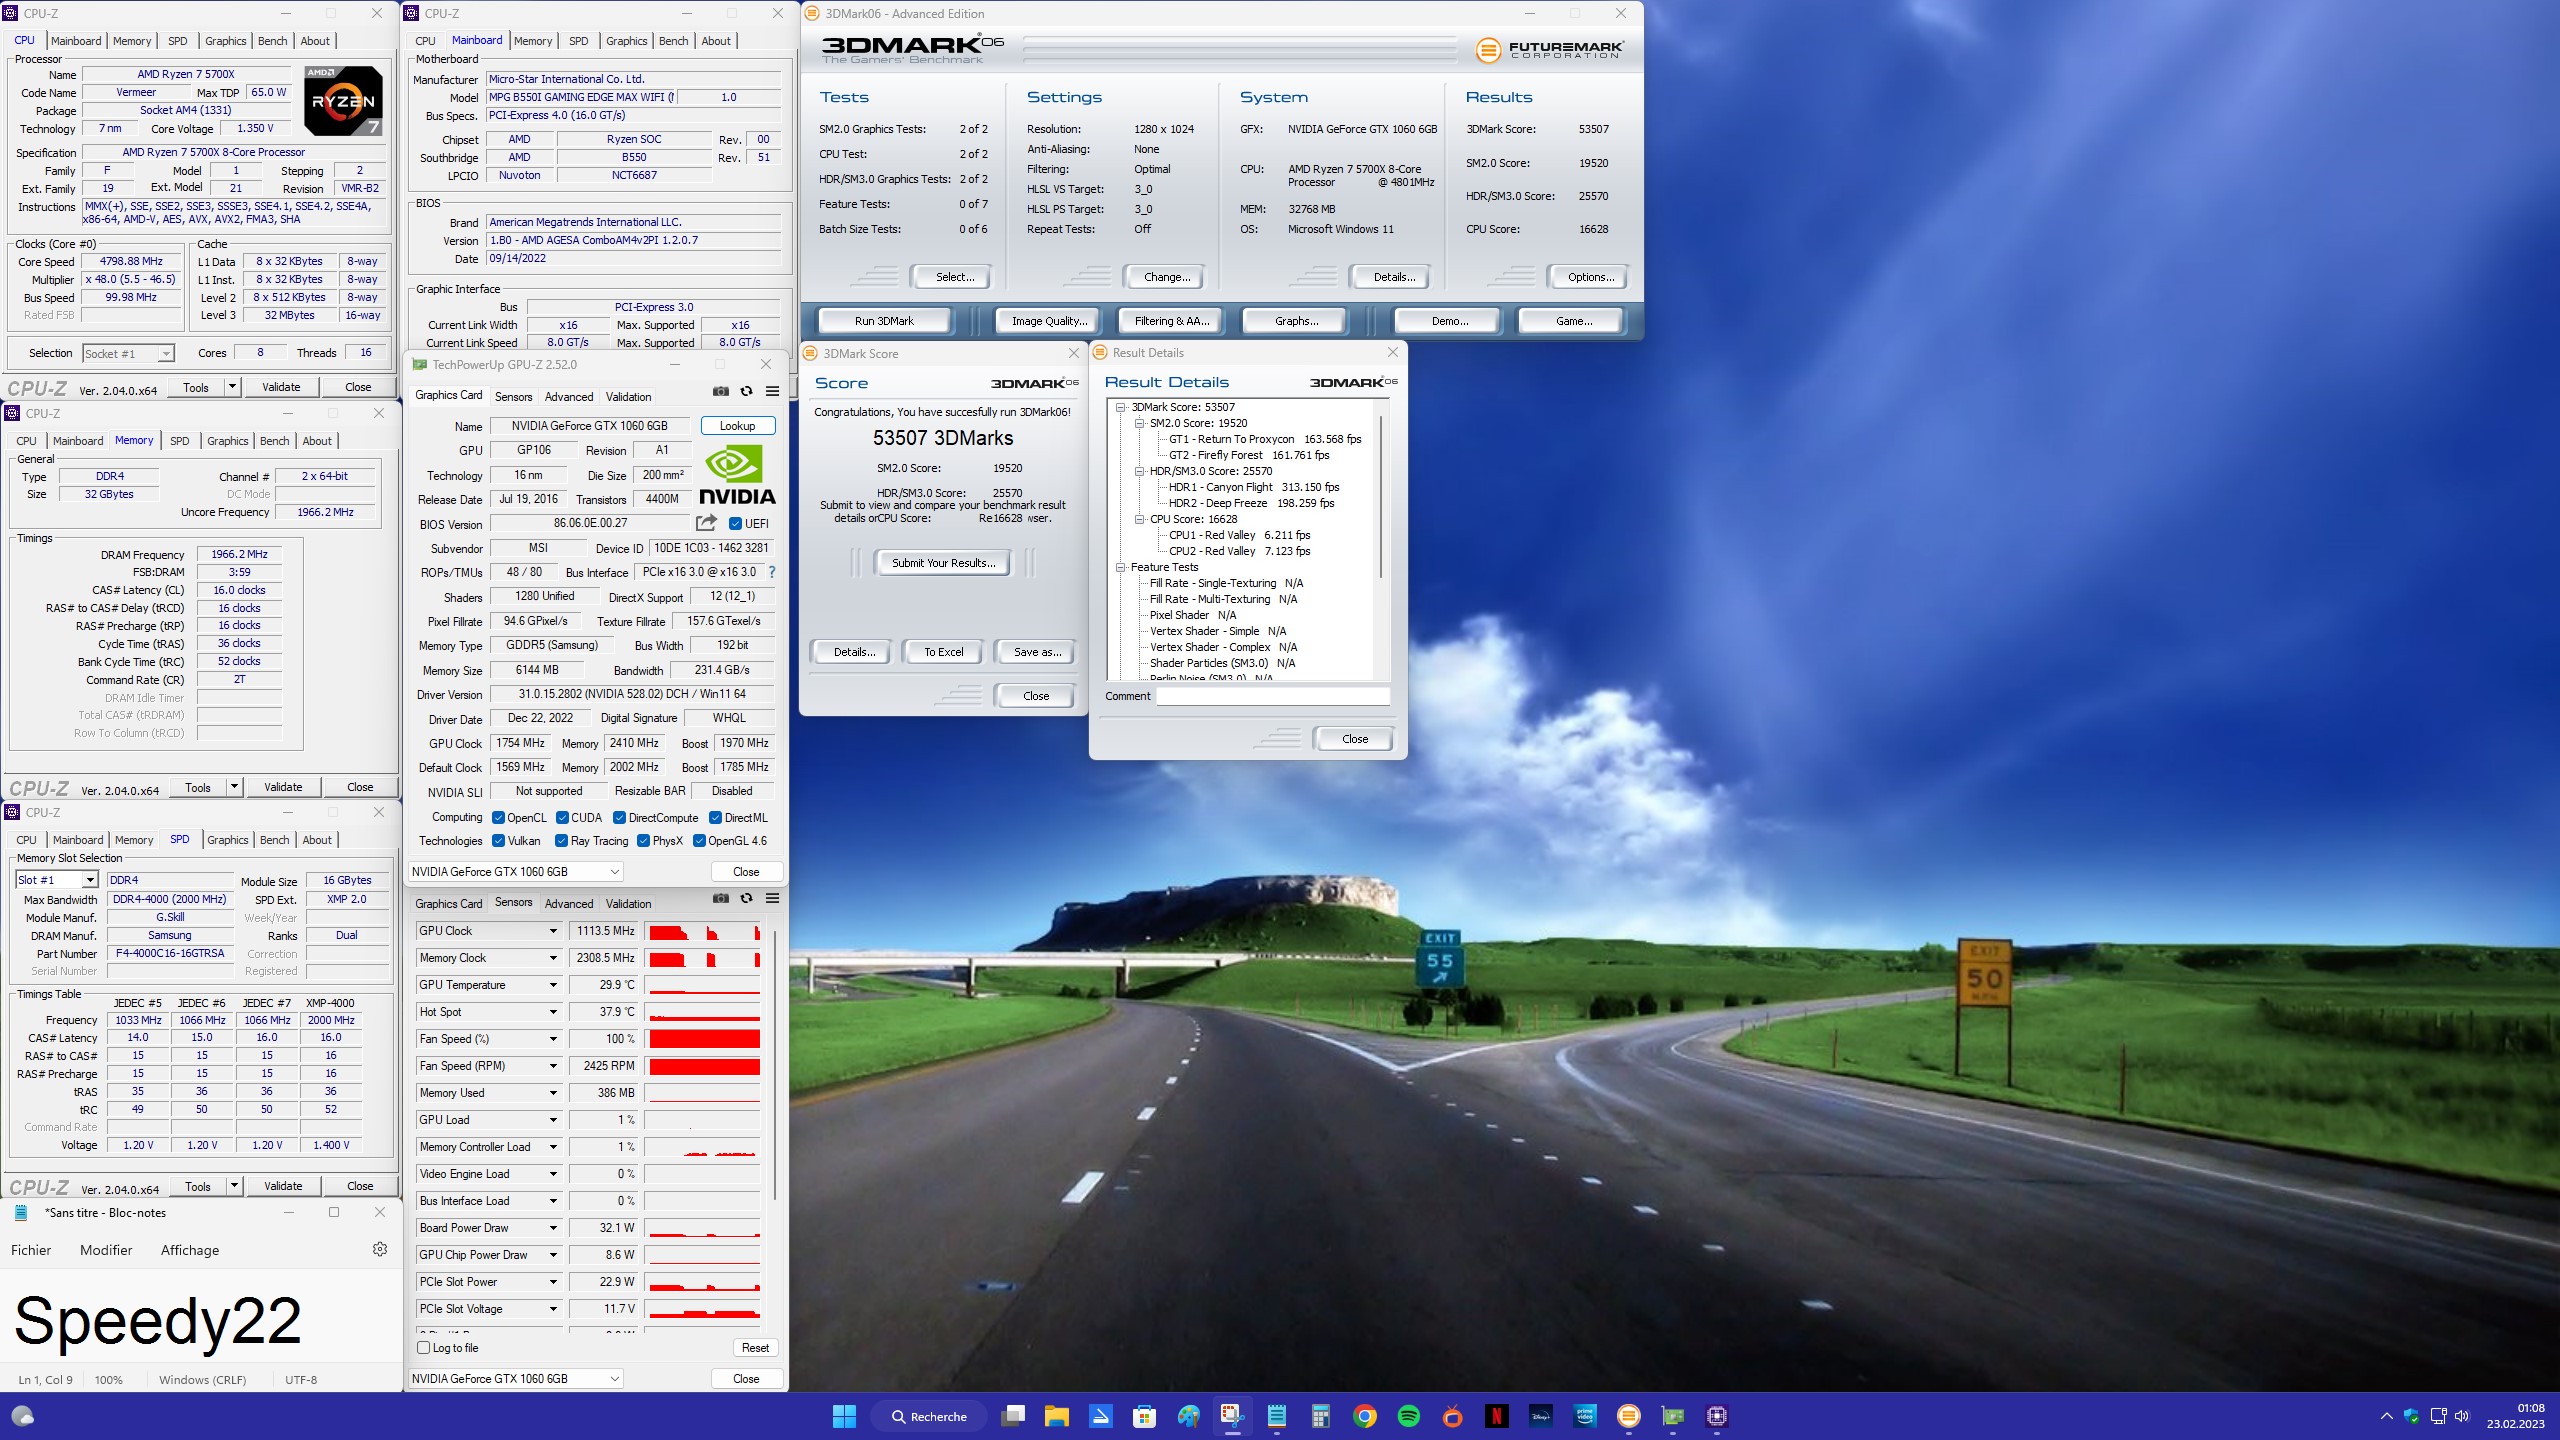
Task: Click refresh icon in GPU-Z Sensors window
Action: click(x=746, y=899)
